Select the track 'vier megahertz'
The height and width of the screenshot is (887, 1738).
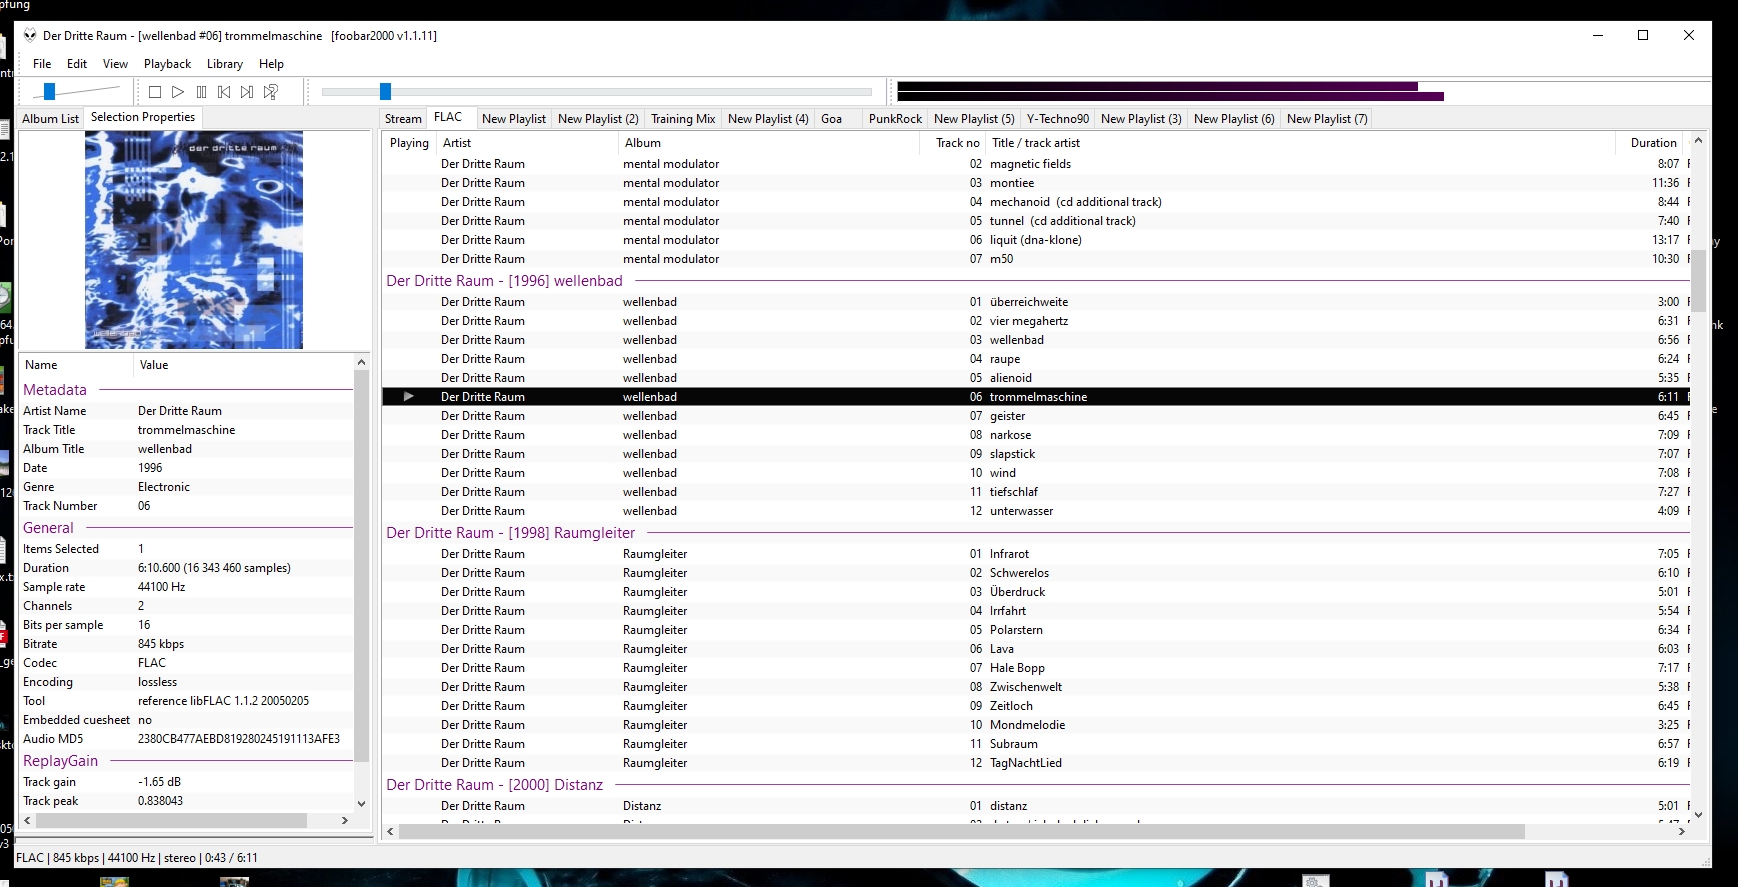pyautogui.click(x=1035, y=321)
